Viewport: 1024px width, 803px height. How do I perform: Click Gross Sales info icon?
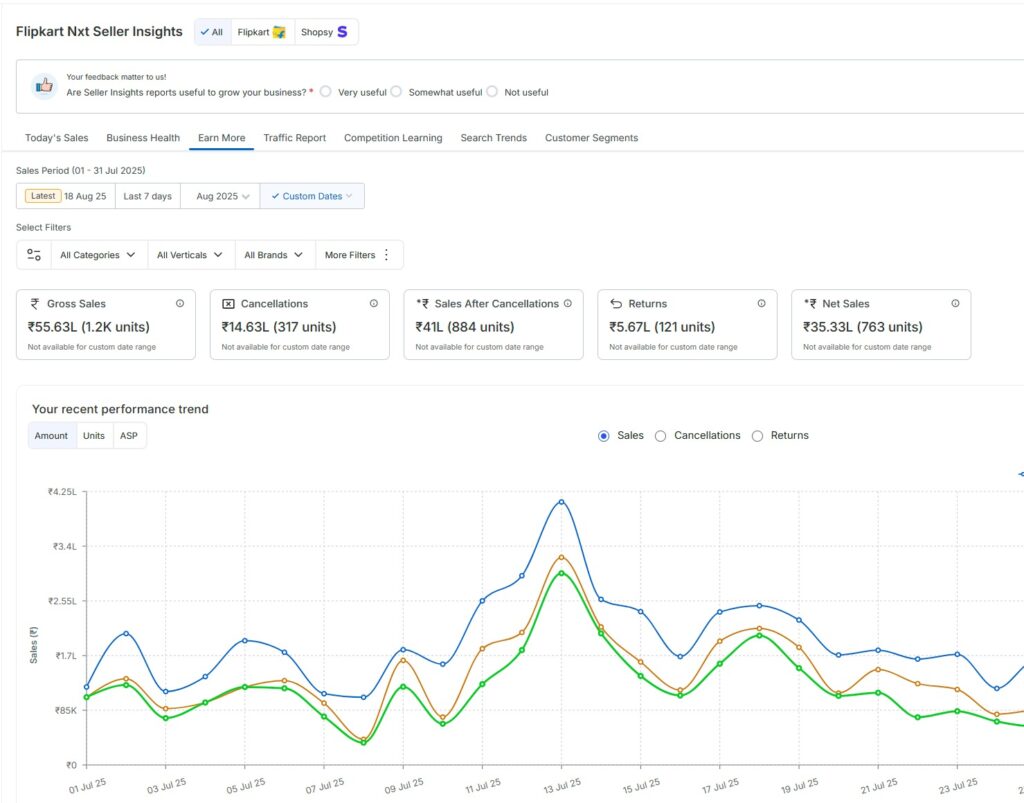(180, 304)
